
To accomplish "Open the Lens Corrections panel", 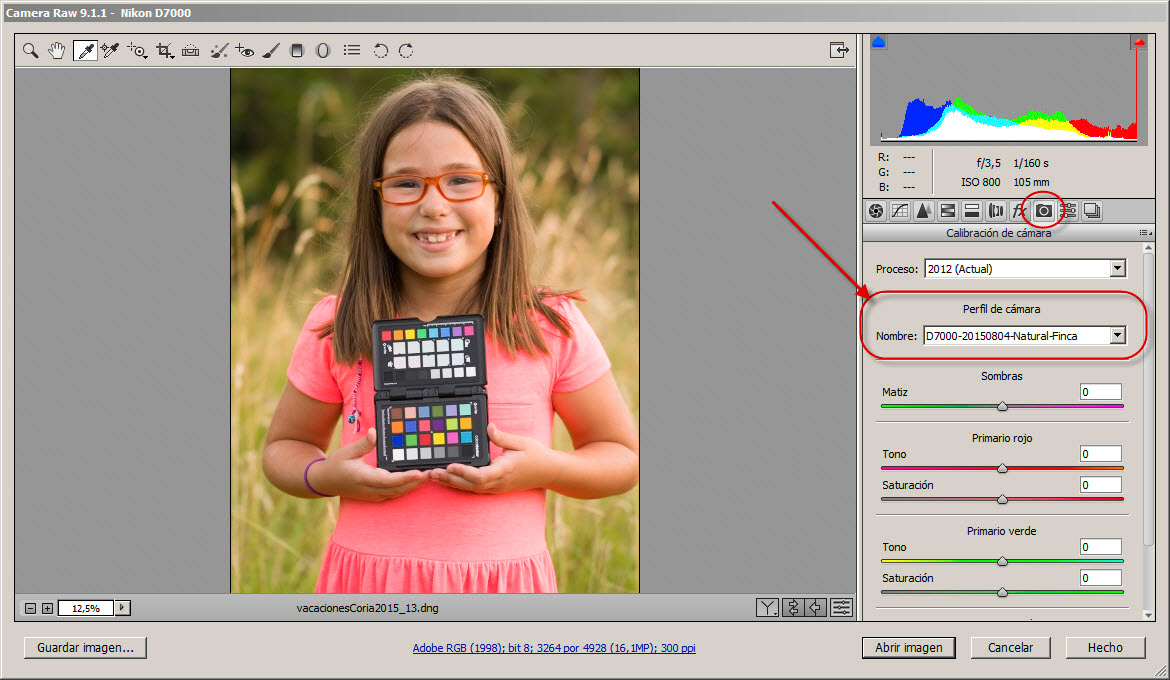I will (995, 210).
